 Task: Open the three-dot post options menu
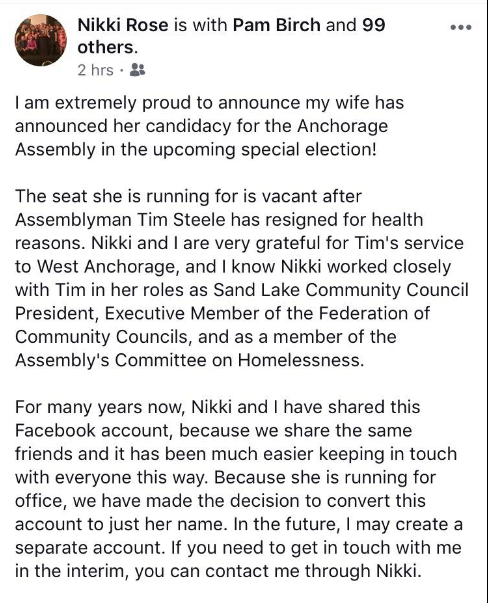461,27
